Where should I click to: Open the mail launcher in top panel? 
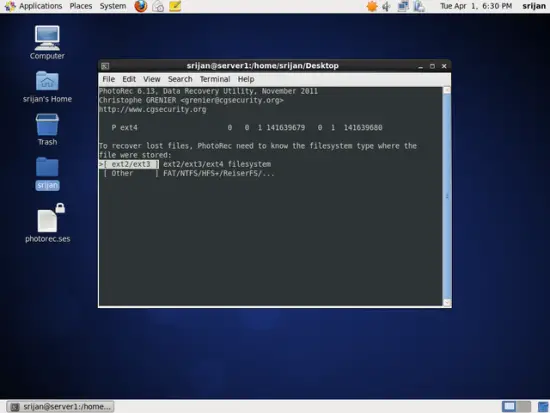coord(158,6)
